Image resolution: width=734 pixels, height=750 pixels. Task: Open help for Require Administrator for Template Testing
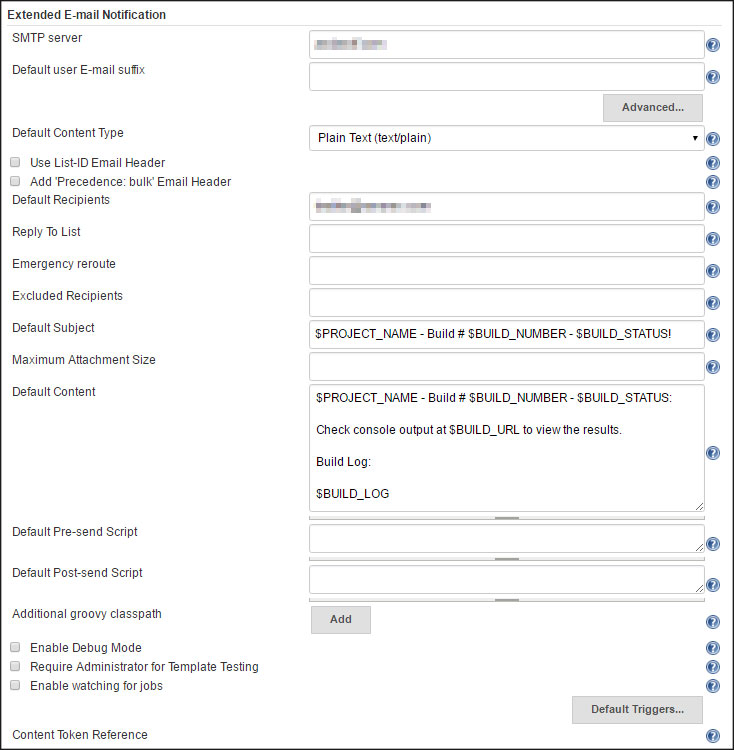coord(712,667)
